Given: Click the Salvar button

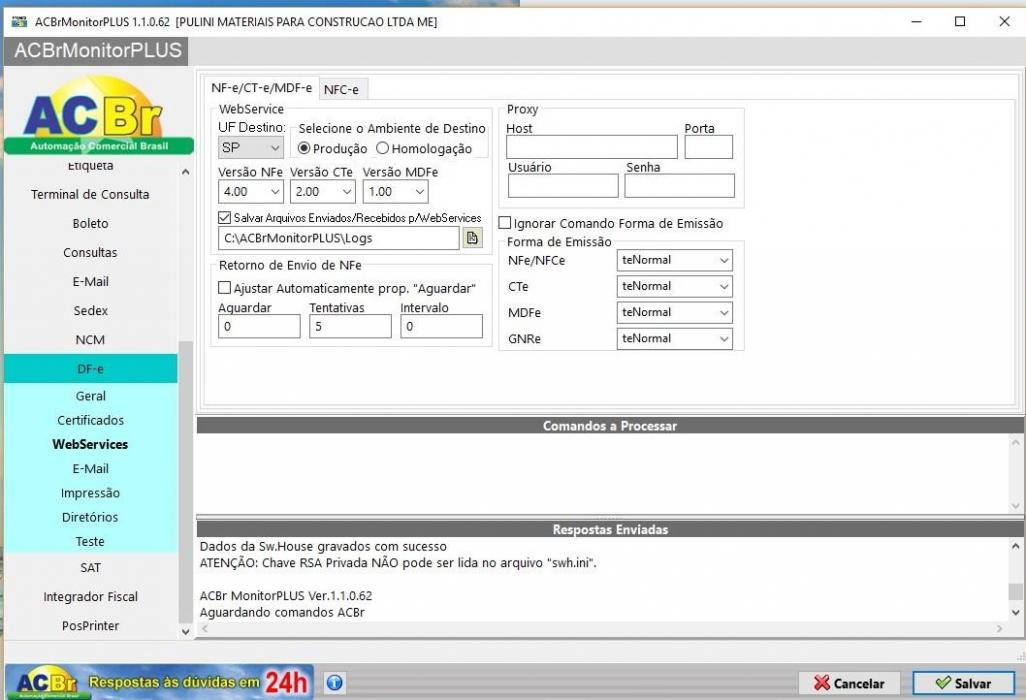Looking at the screenshot, I should (964, 683).
